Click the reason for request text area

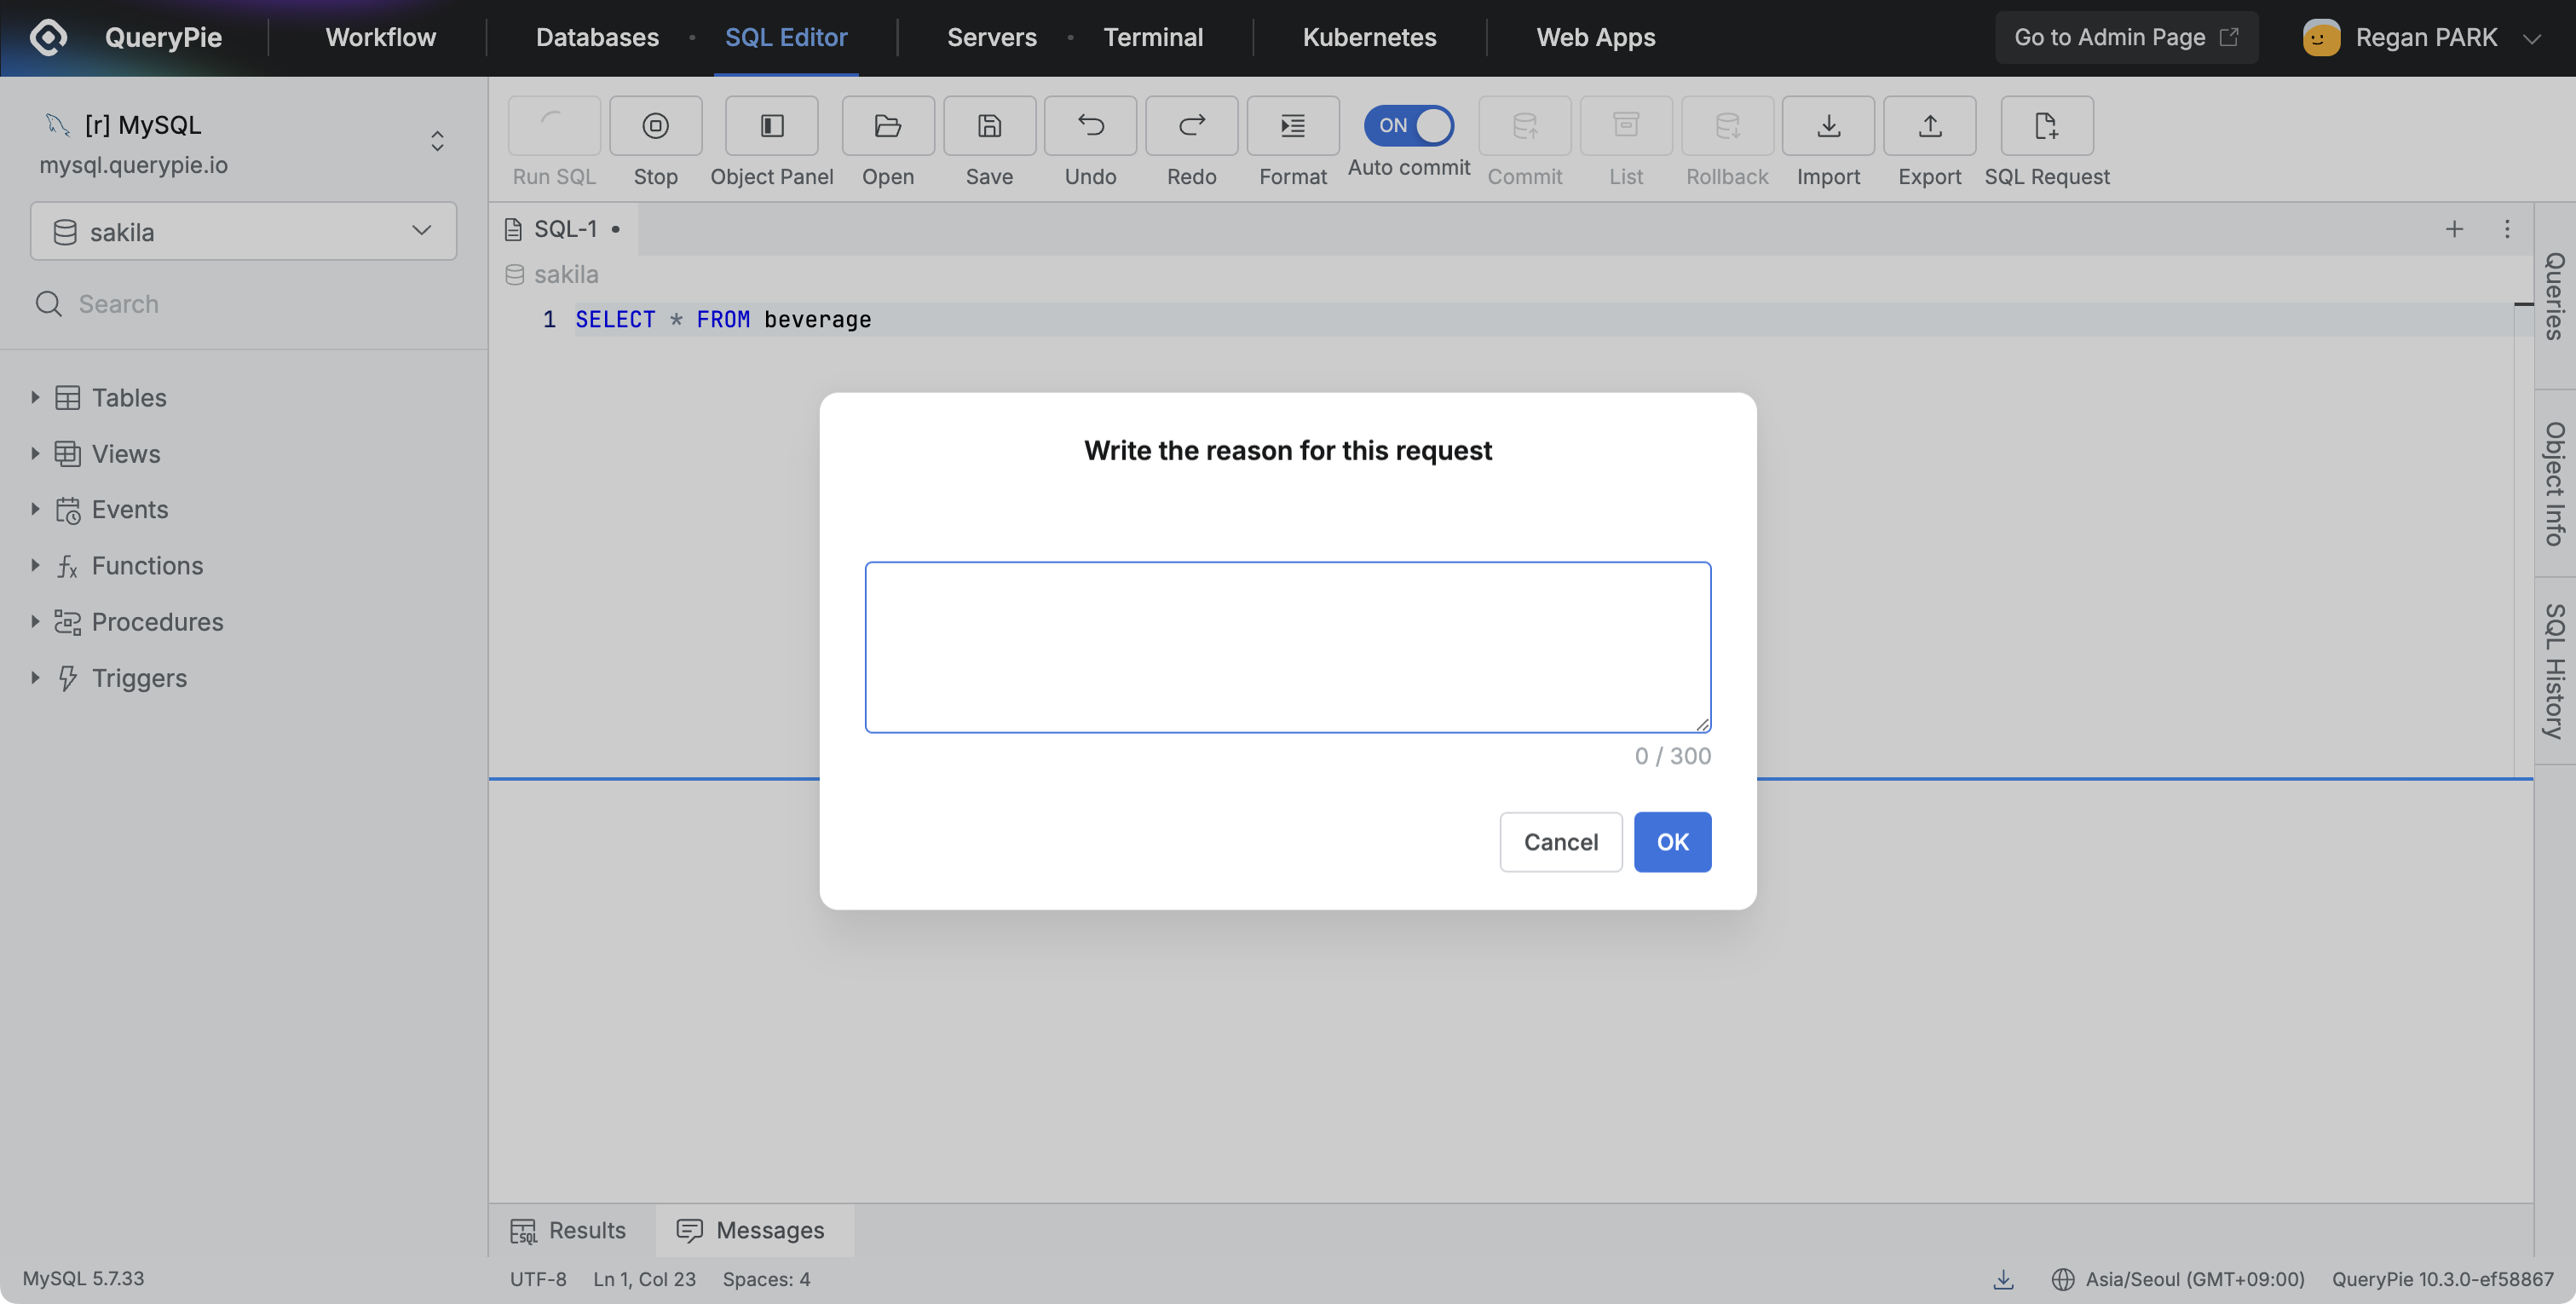click(x=1287, y=647)
